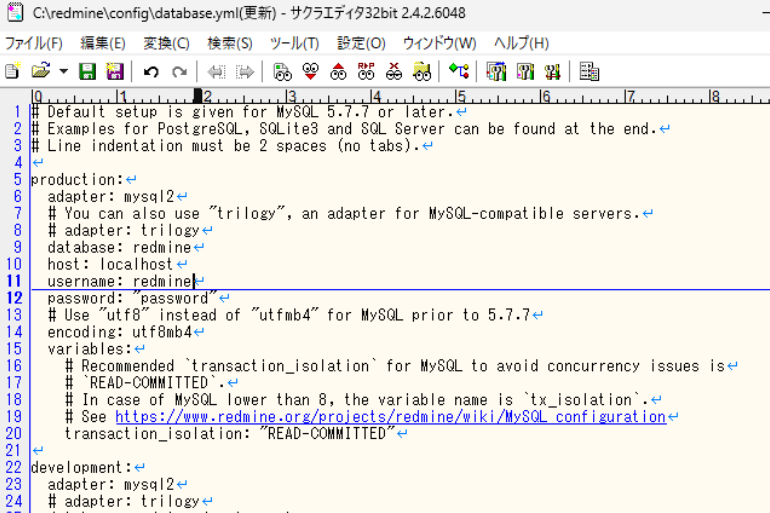The height and width of the screenshot is (513, 770).
Task: Open the 検索(S) menu
Action: point(230,43)
